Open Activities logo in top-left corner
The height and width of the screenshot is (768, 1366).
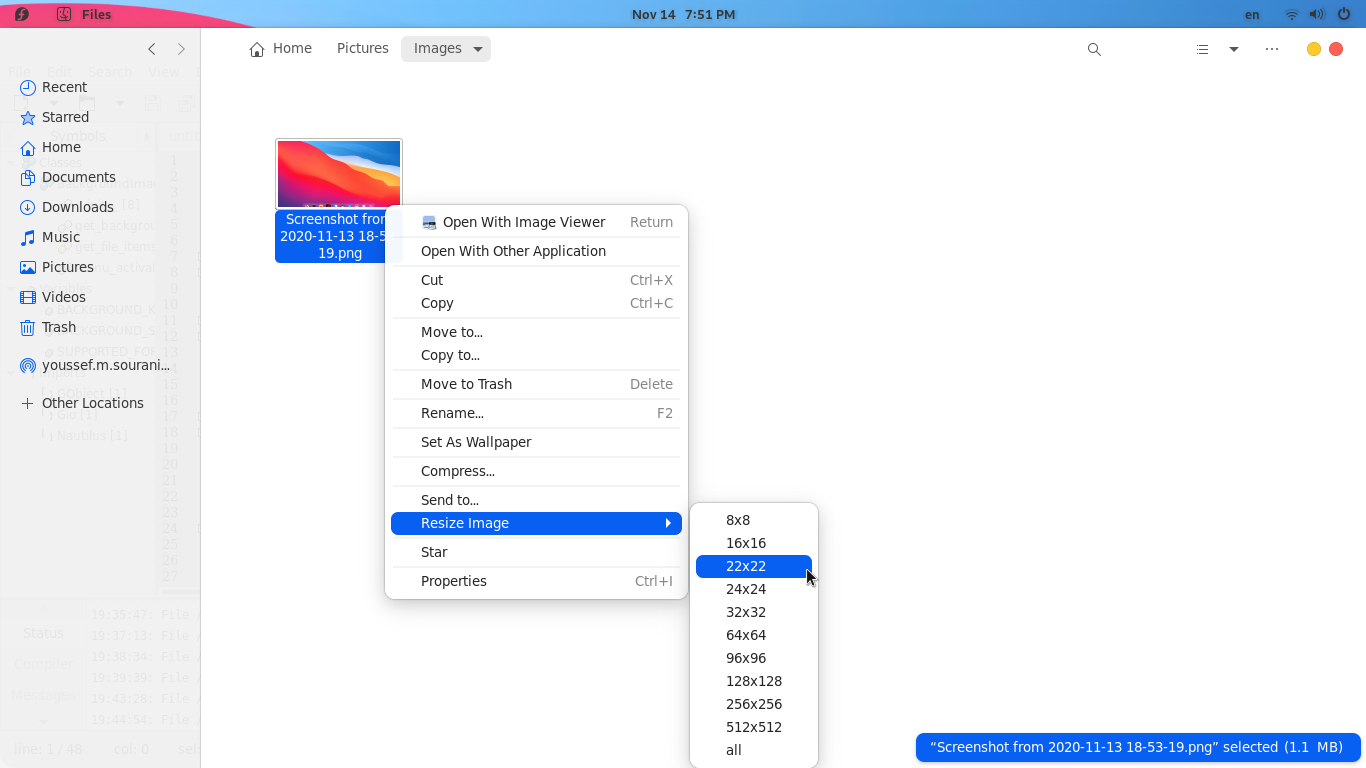[x=21, y=14]
